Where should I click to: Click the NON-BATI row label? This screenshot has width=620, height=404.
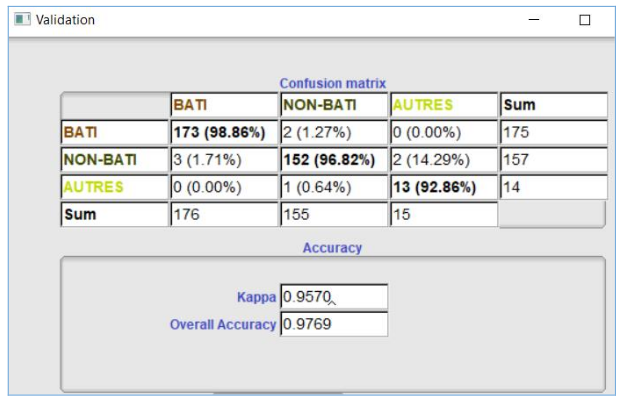click(x=114, y=160)
